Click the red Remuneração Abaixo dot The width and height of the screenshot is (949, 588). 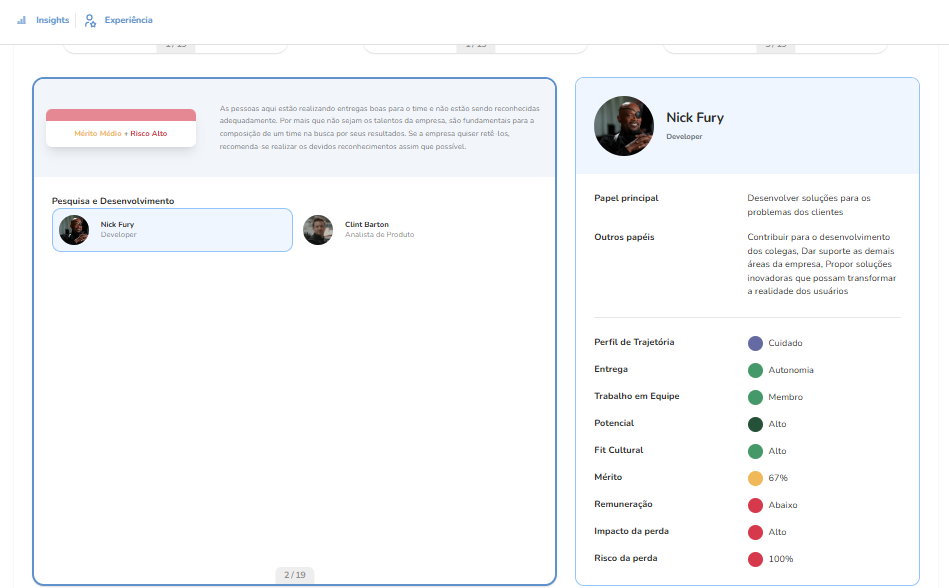755,505
